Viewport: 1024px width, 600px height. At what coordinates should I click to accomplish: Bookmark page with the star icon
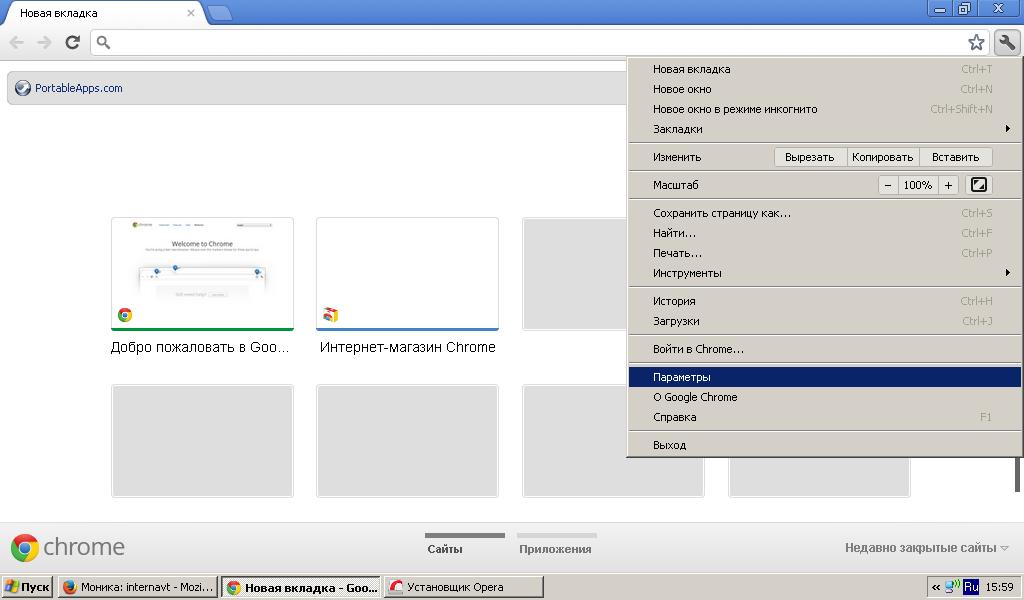click(x=976, y=42)
